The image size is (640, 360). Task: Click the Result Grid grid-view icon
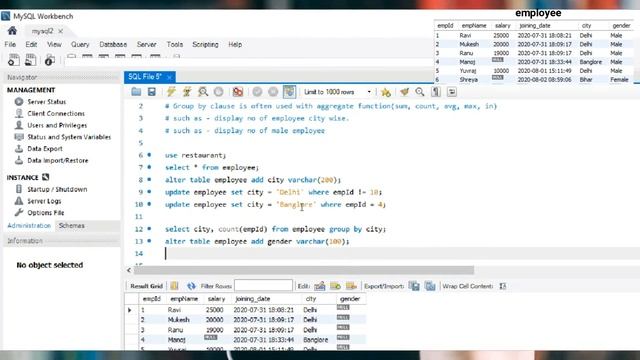174,286
